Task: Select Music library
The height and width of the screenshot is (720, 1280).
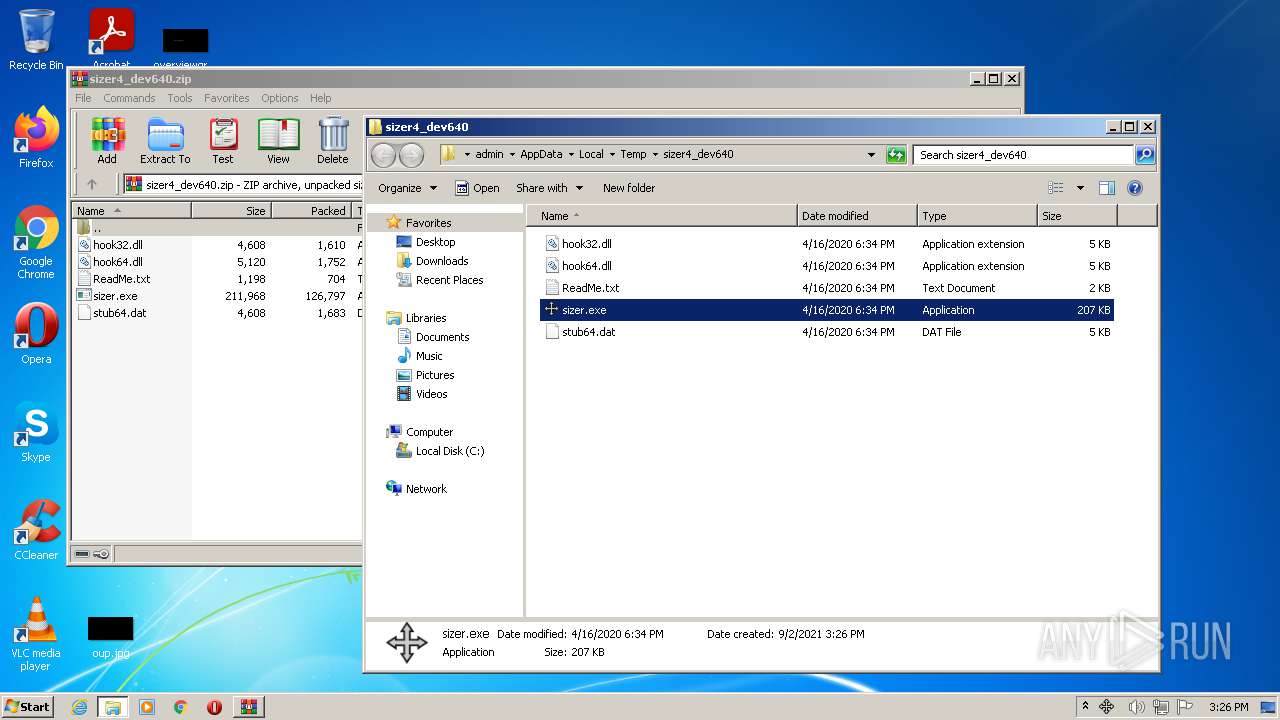Action: (429, 356)
